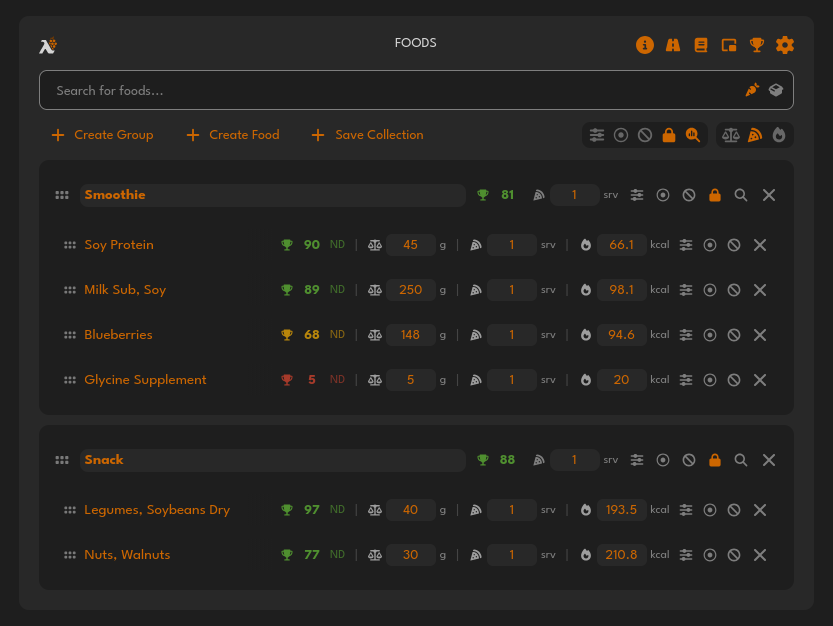
Task: Open Glycine Supplement sliders settings
Action: coord(686,380)
